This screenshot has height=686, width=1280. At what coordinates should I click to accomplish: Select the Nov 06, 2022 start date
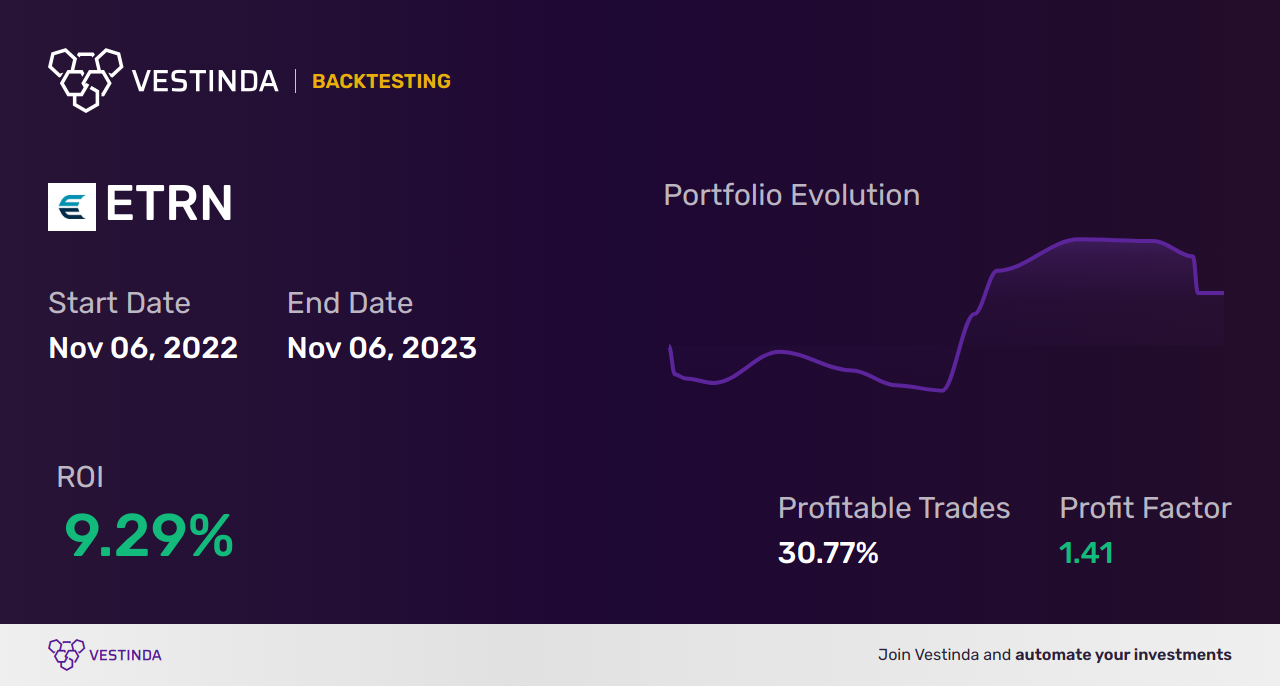(x=143, y=348)
